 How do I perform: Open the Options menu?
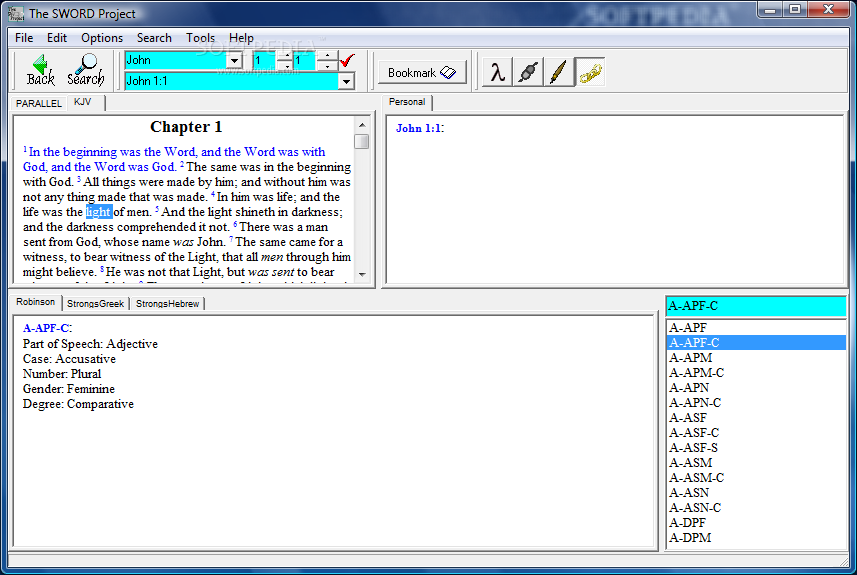coord(102,38)
